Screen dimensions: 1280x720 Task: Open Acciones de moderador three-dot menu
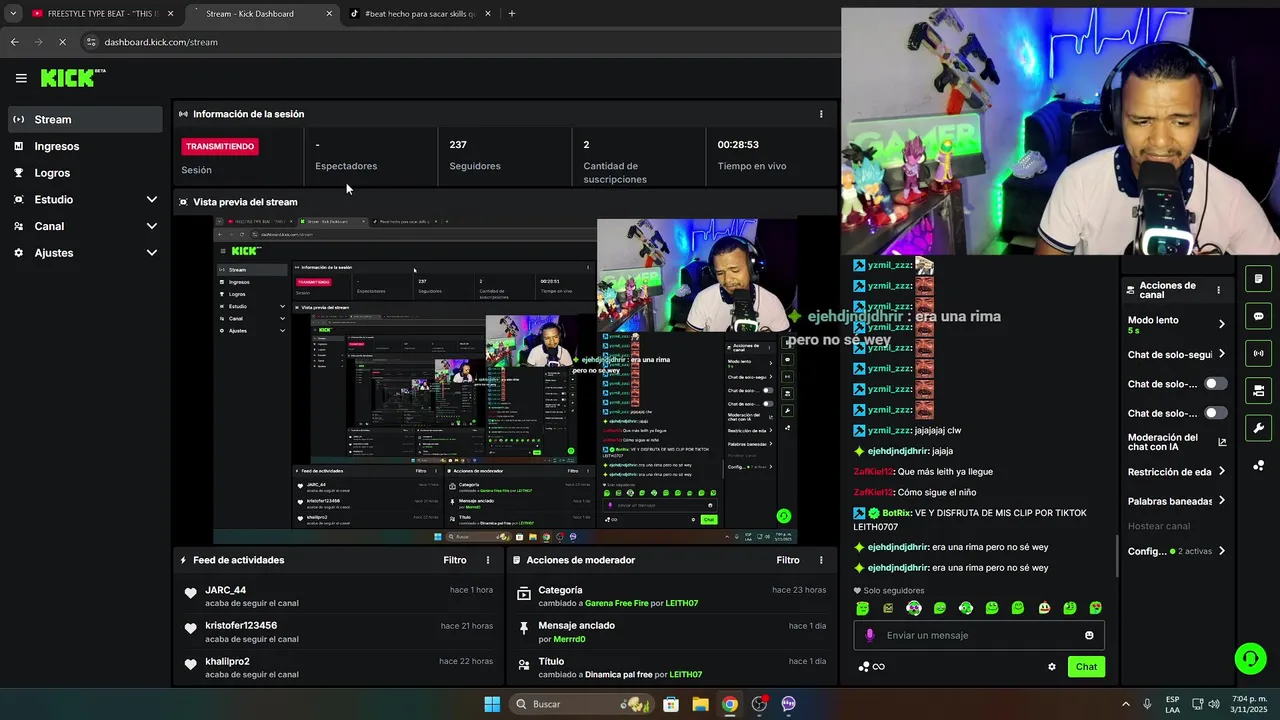(822, 560)
